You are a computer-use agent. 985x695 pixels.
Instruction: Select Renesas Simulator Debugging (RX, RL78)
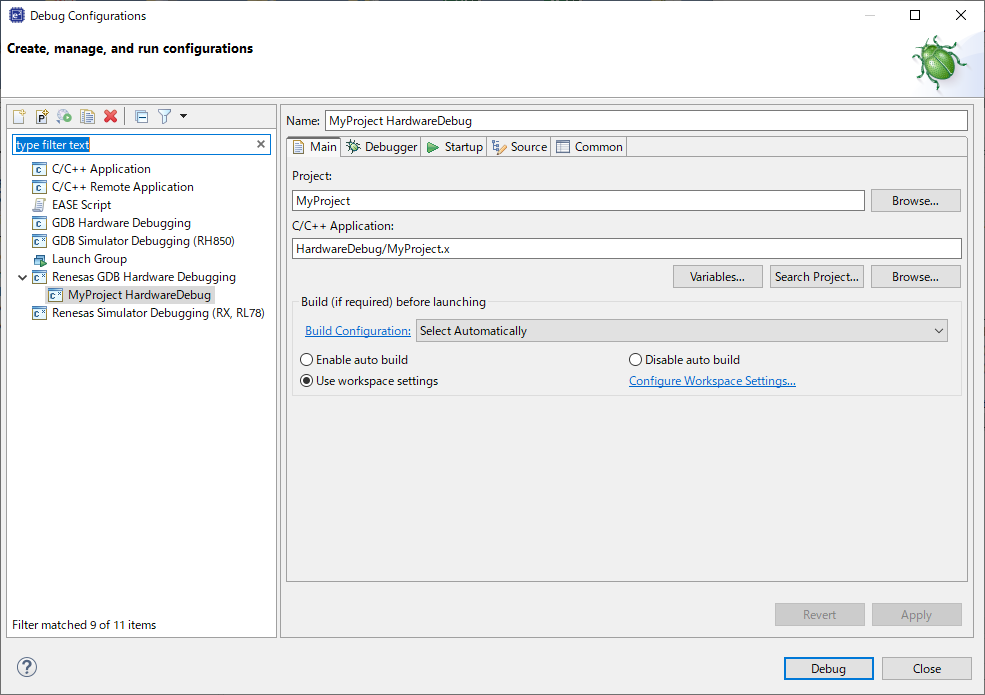[158, 313]
